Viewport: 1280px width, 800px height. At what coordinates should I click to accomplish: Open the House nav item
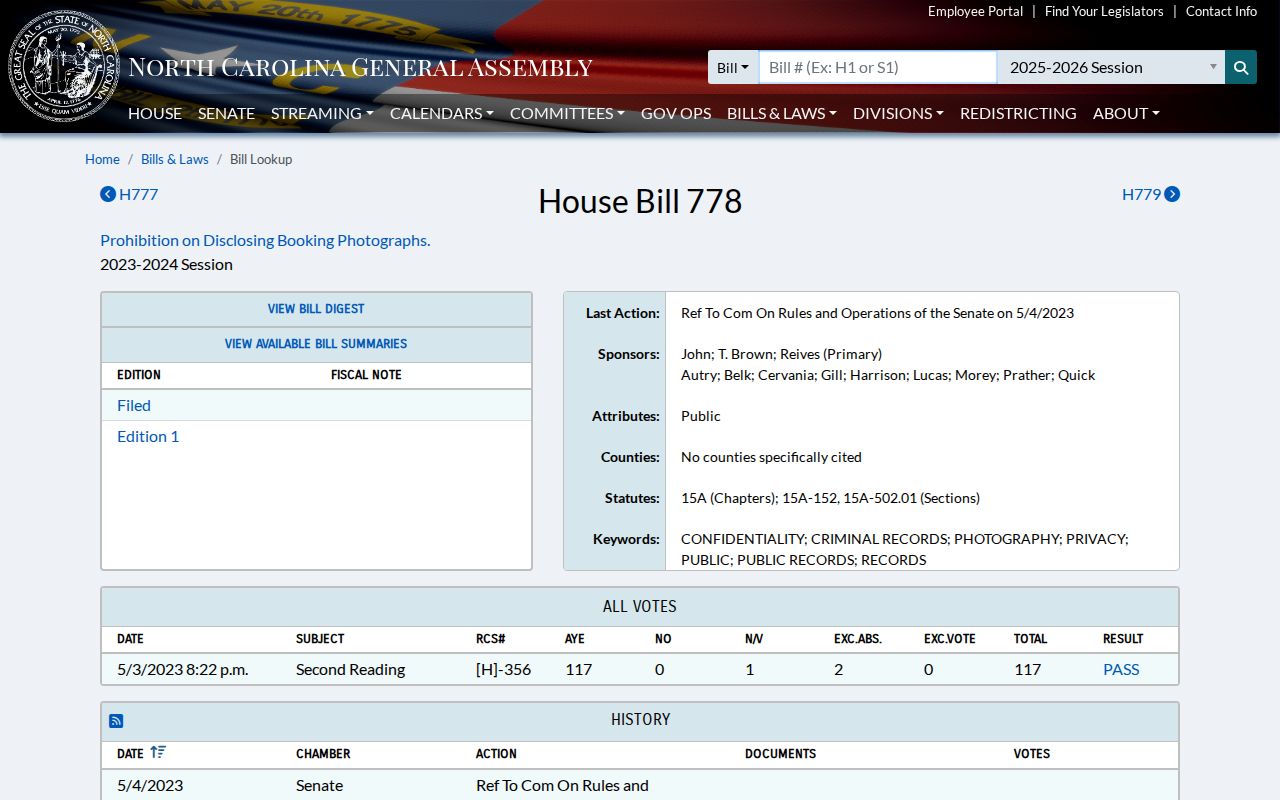click(x=155, y=113)
